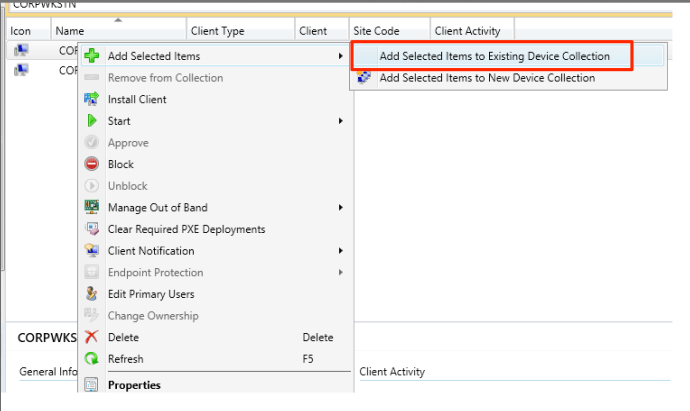
Task: Click the green plus Add Selected Items icon
Action: pyautogui.click(x=92, y=56)
